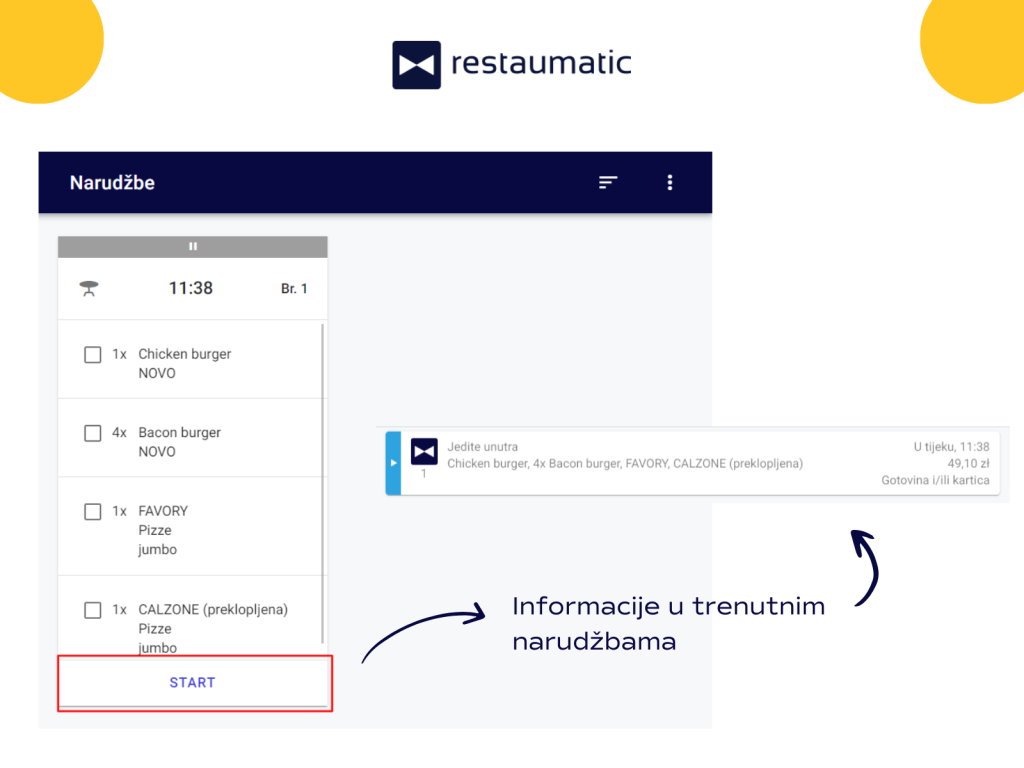Click the Narudžbe header title

(x=112, y=183)
